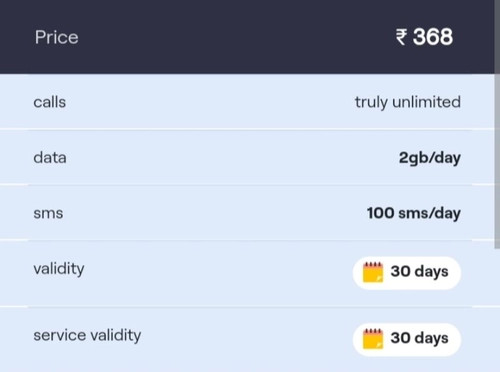Tap the calls row label

pos(50,102)
